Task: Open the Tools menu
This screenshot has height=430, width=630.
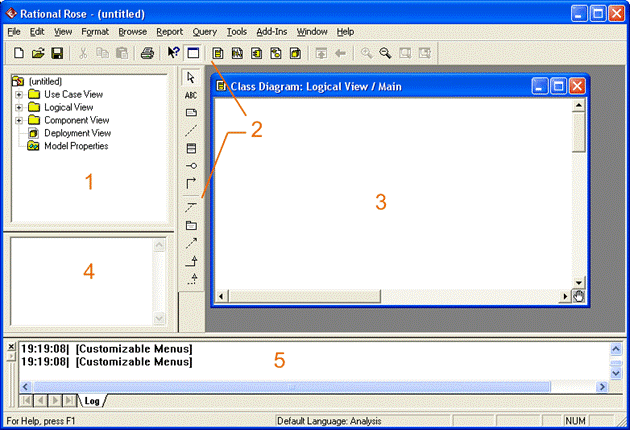Action: [x=236, y=32]
